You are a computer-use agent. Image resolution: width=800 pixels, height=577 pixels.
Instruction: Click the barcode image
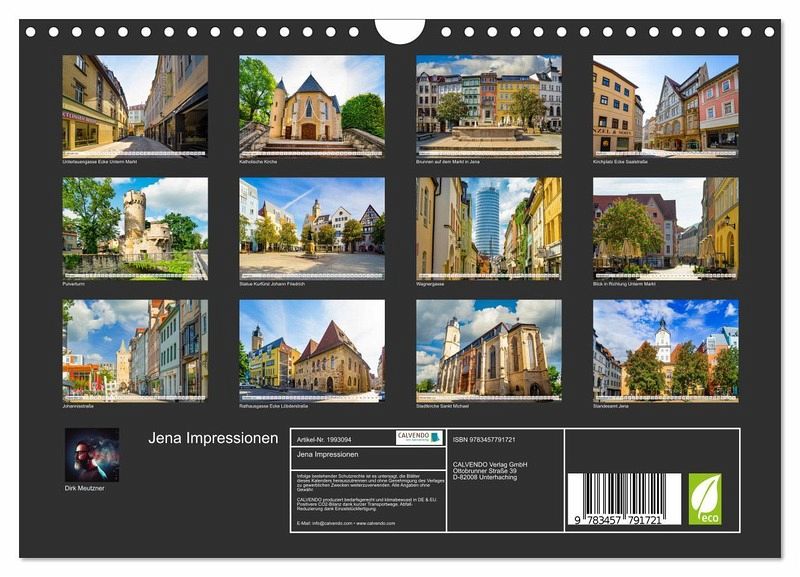(x=624, y=499)
